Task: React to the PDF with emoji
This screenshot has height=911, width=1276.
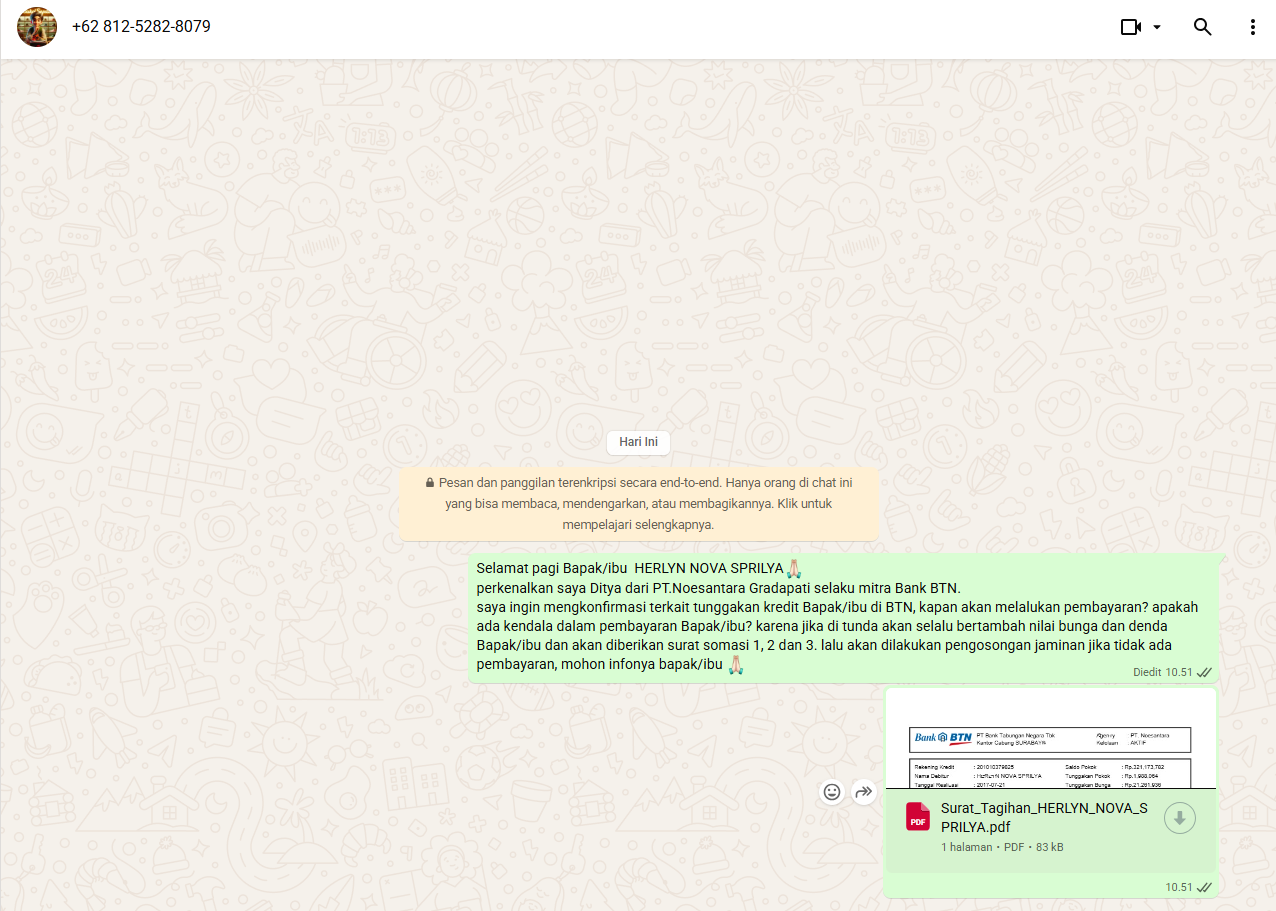Action: point(832,792)
